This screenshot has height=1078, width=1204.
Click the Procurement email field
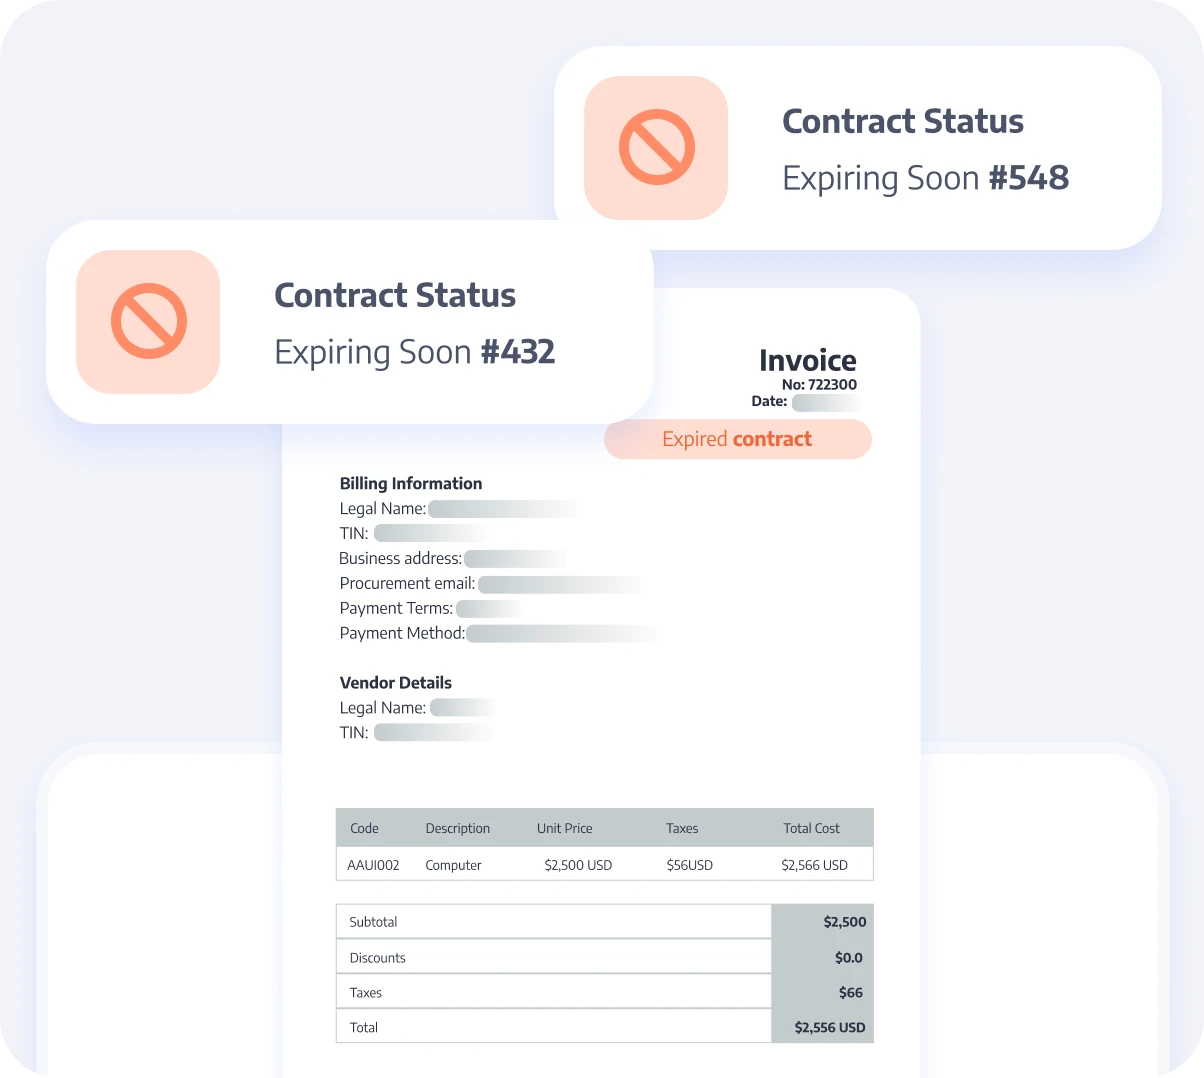tap(560, 584)
